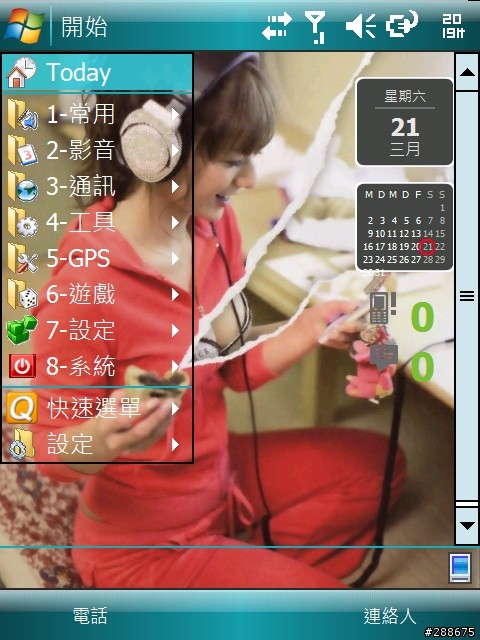Open 8-系統 menu label
Screen dimensions: 480x640
(x=81, y=366)
